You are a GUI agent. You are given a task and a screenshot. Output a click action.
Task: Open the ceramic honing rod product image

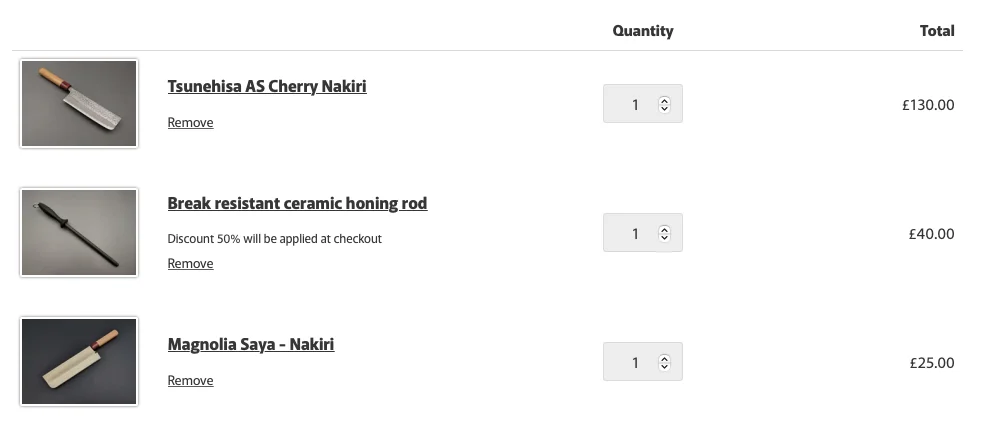[x=79, y=232]
